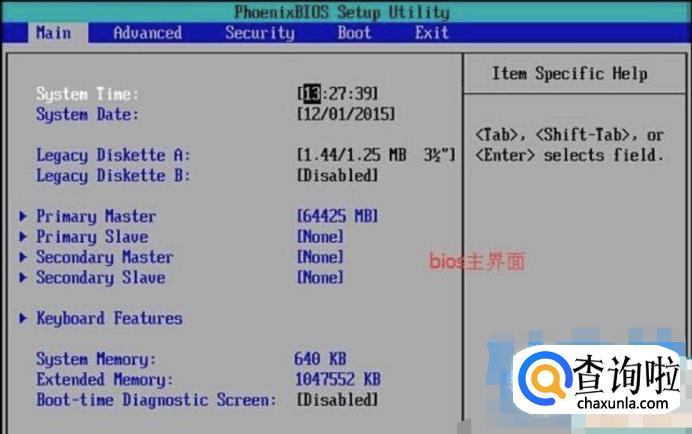
Task: Open the Secondary Master submenu label
Action: pos(105,257)
